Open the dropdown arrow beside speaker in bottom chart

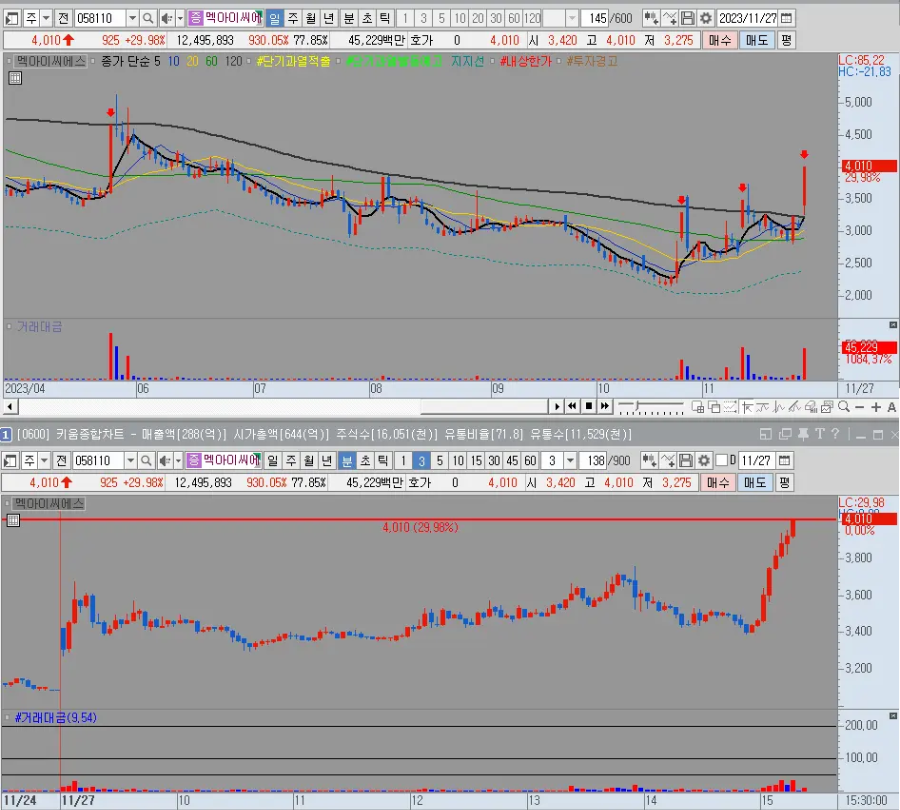click(x=178, y=460)
